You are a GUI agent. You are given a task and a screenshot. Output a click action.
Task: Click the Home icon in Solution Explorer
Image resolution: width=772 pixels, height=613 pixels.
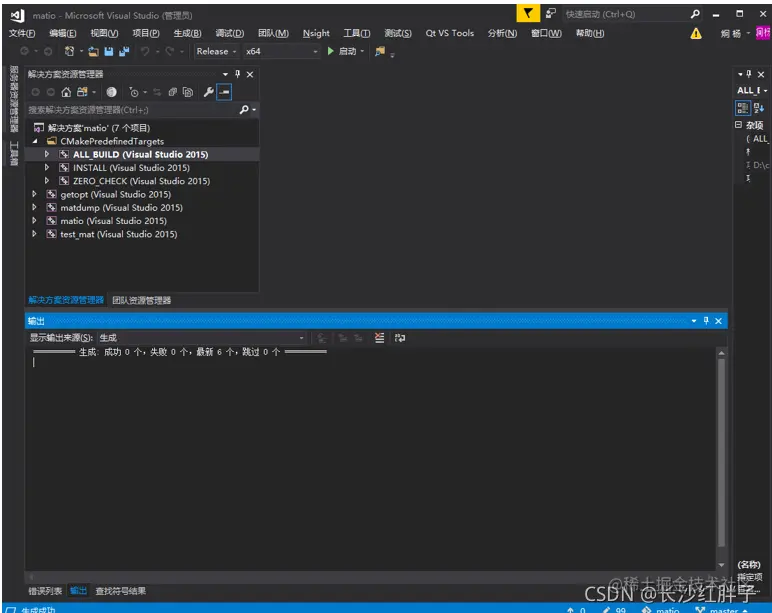coord(66,92)
